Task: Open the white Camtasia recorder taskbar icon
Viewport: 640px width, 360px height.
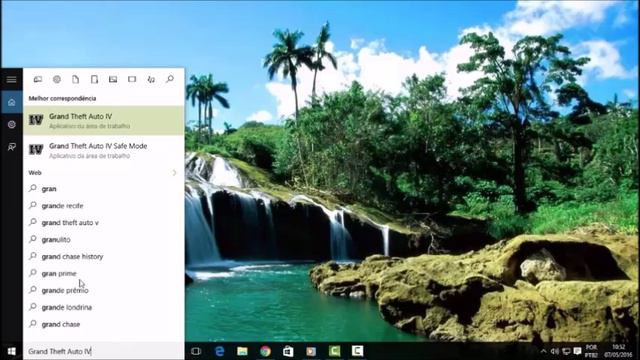Action: [357, 351]
